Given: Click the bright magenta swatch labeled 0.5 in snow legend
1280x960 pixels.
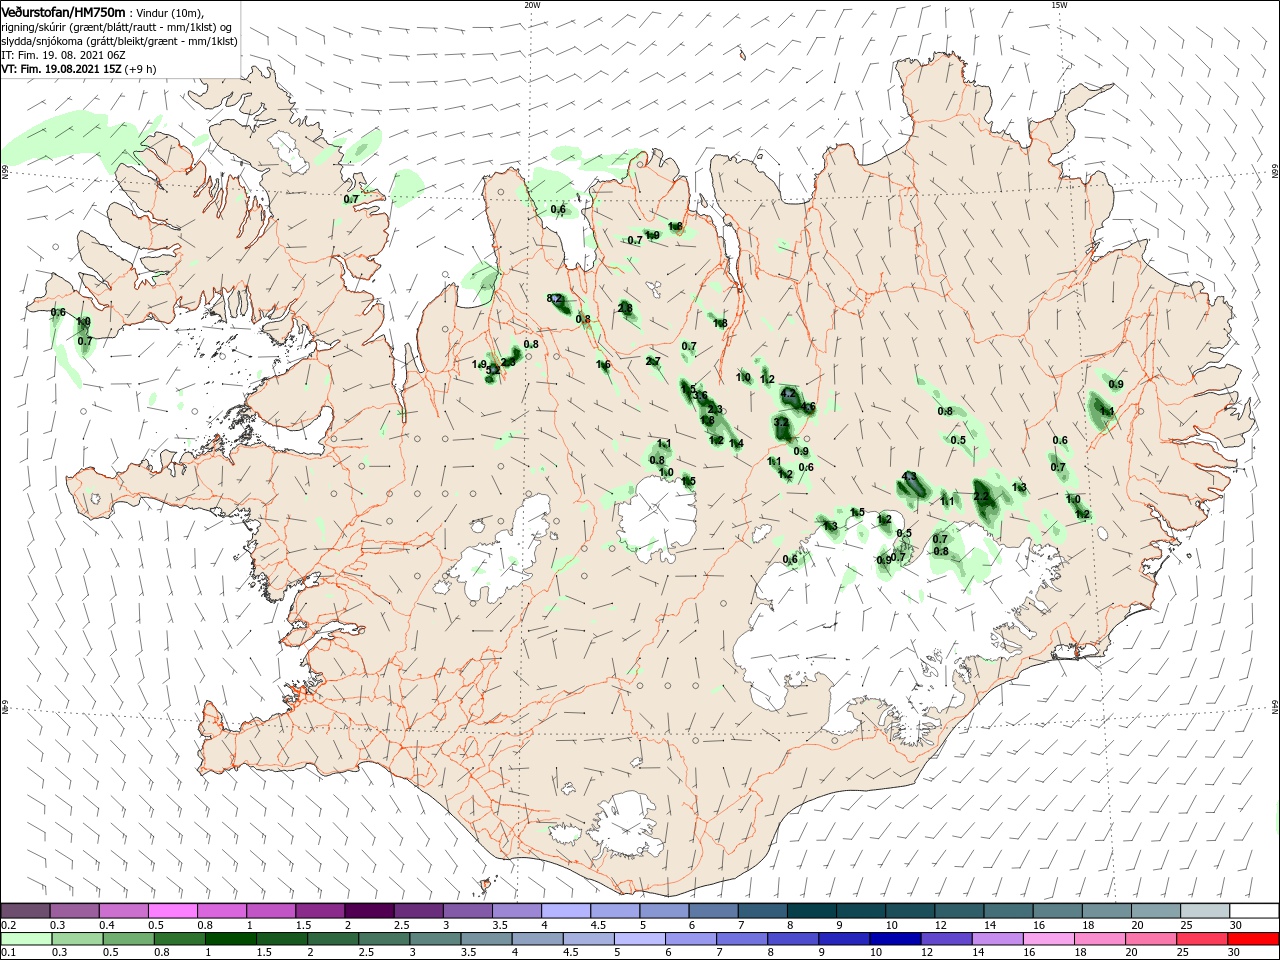Looking at the screenshot, I should [172, 911].
